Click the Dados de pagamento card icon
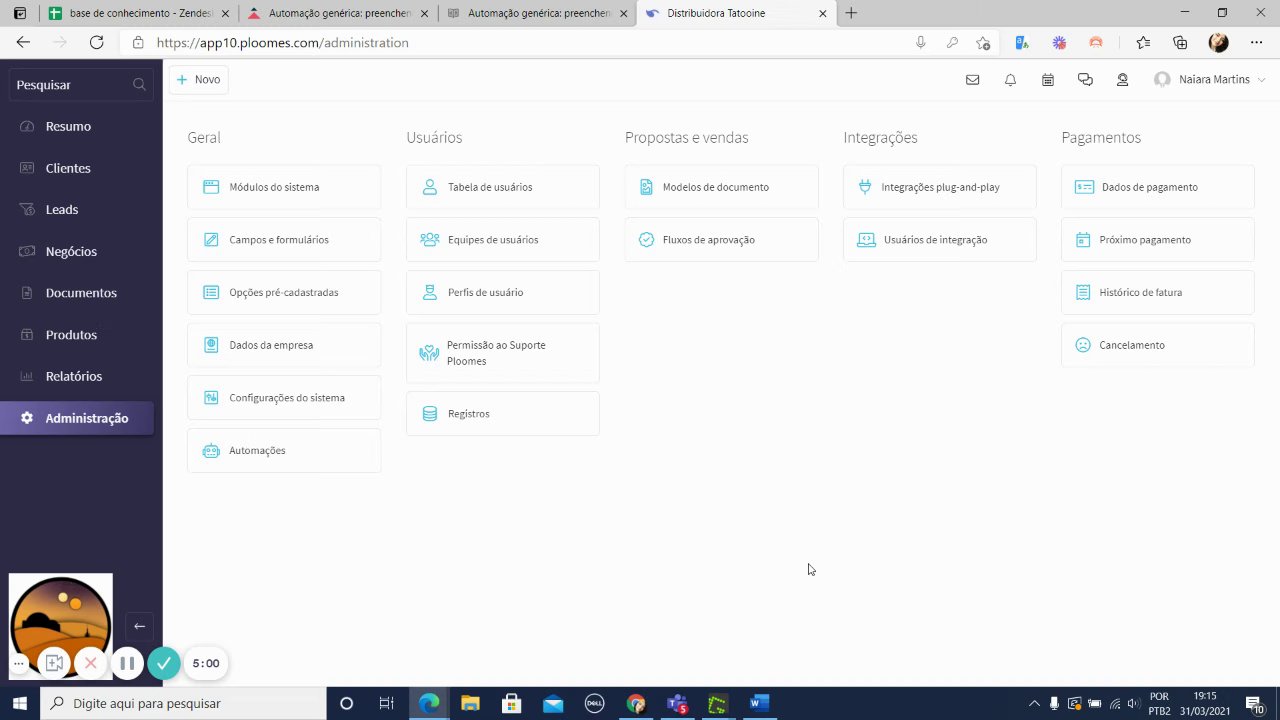This screenshot has height=720, width=1280. click(x=1084, y=187)
